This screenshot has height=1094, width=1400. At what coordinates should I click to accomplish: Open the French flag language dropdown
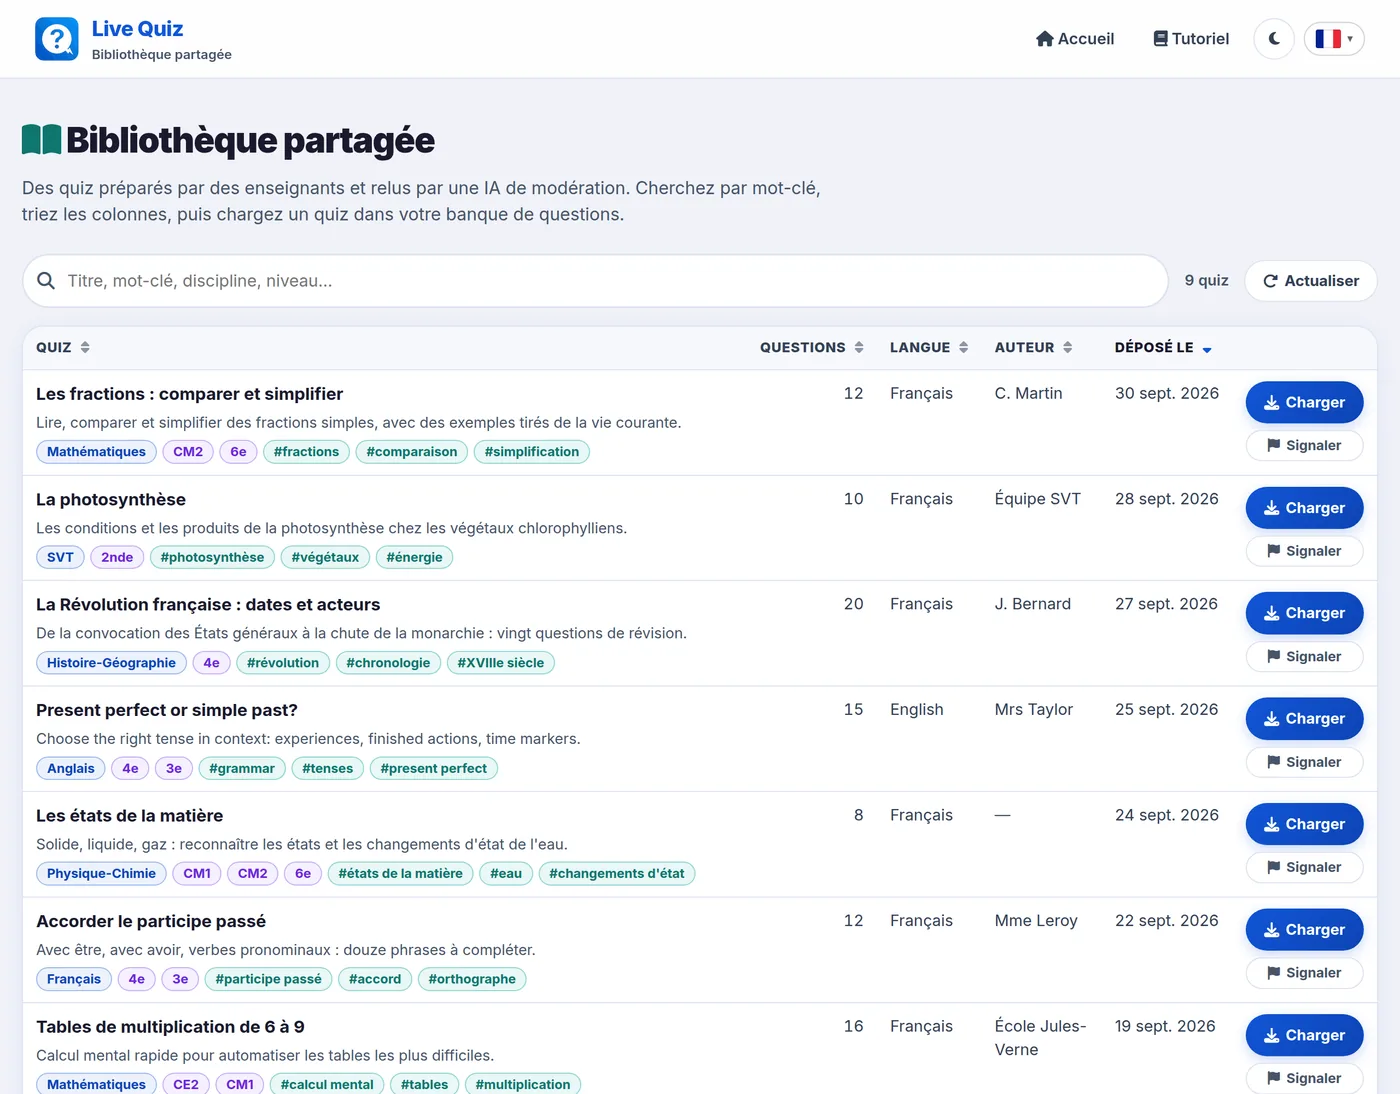pyautogui.click(x=1334, y=39)
